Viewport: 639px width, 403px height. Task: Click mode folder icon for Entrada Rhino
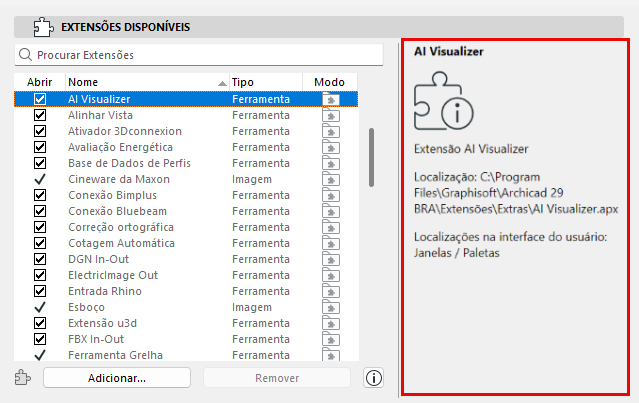(331, 291)
